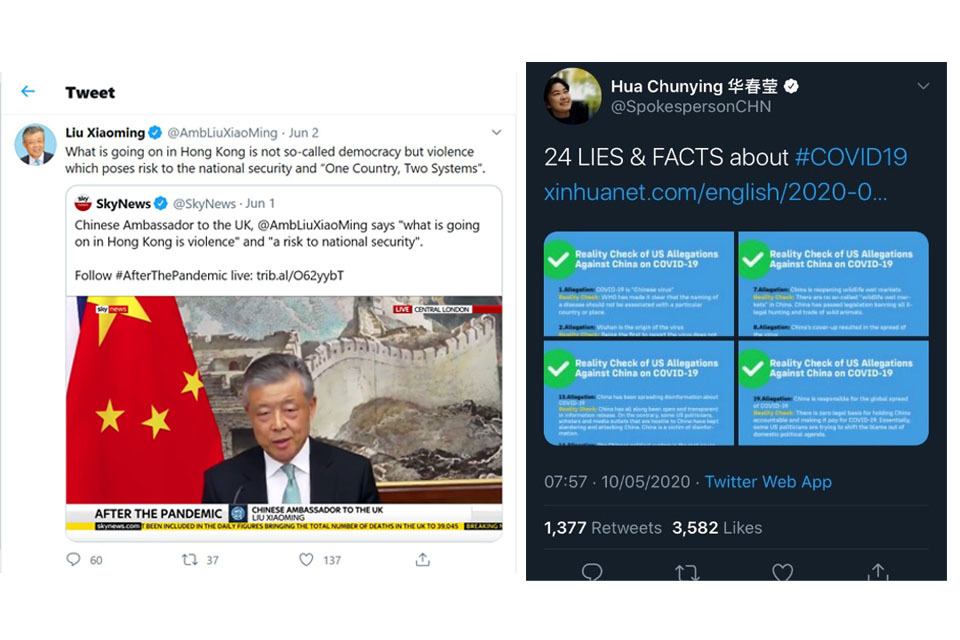Open first Reality Check image

[639, 284]
